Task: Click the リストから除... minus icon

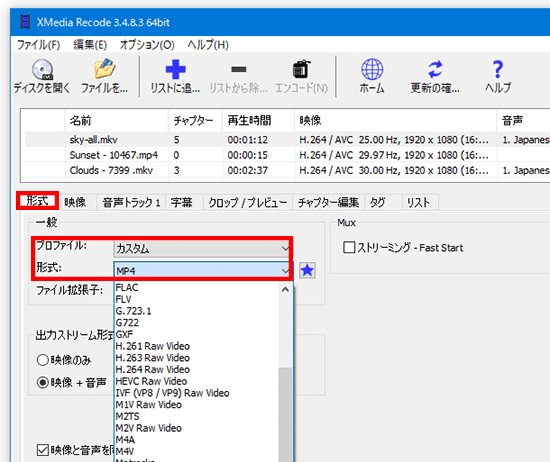Action: 239,76
